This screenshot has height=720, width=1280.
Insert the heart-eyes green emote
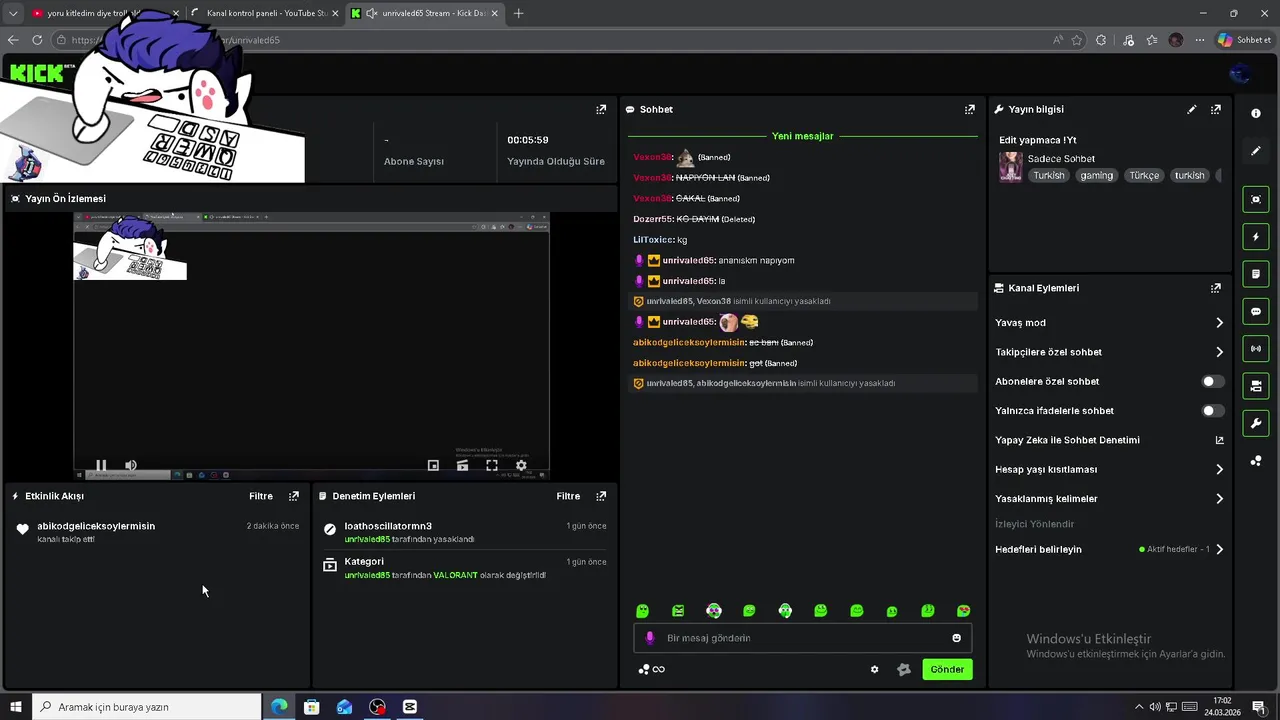(x=964, y=611)
